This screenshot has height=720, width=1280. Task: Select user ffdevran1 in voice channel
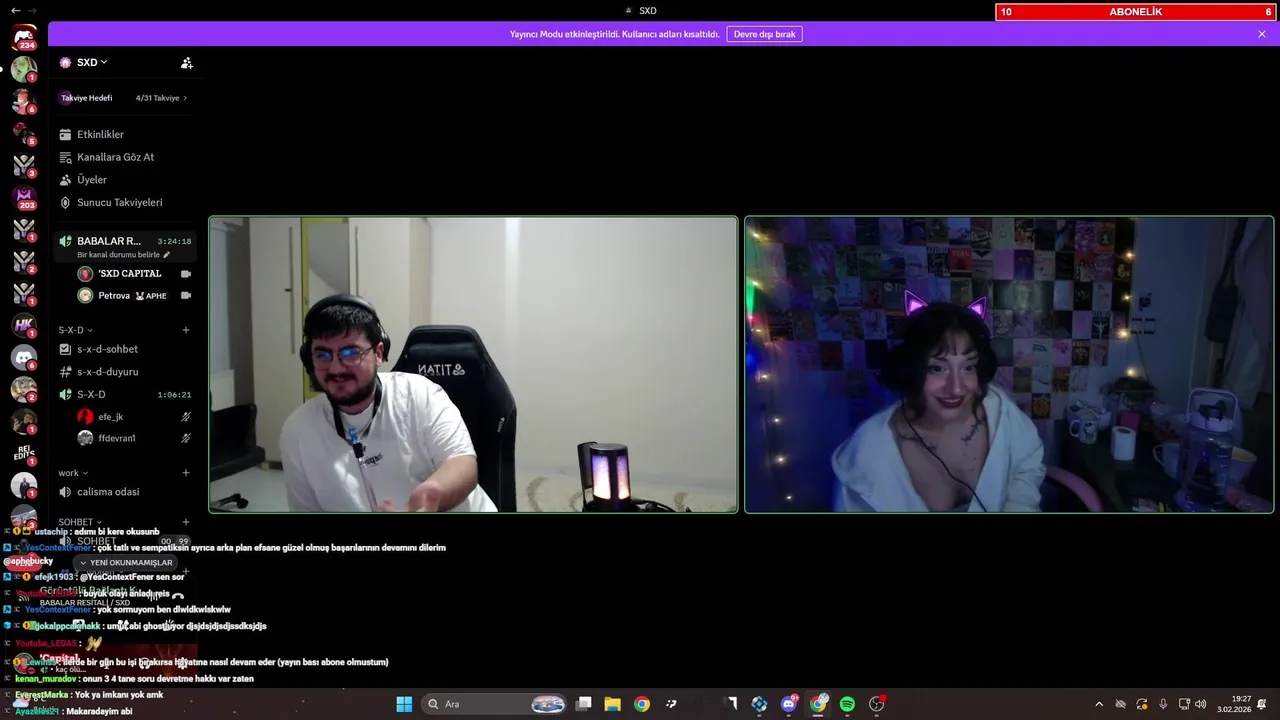click(x=117, y=438)
